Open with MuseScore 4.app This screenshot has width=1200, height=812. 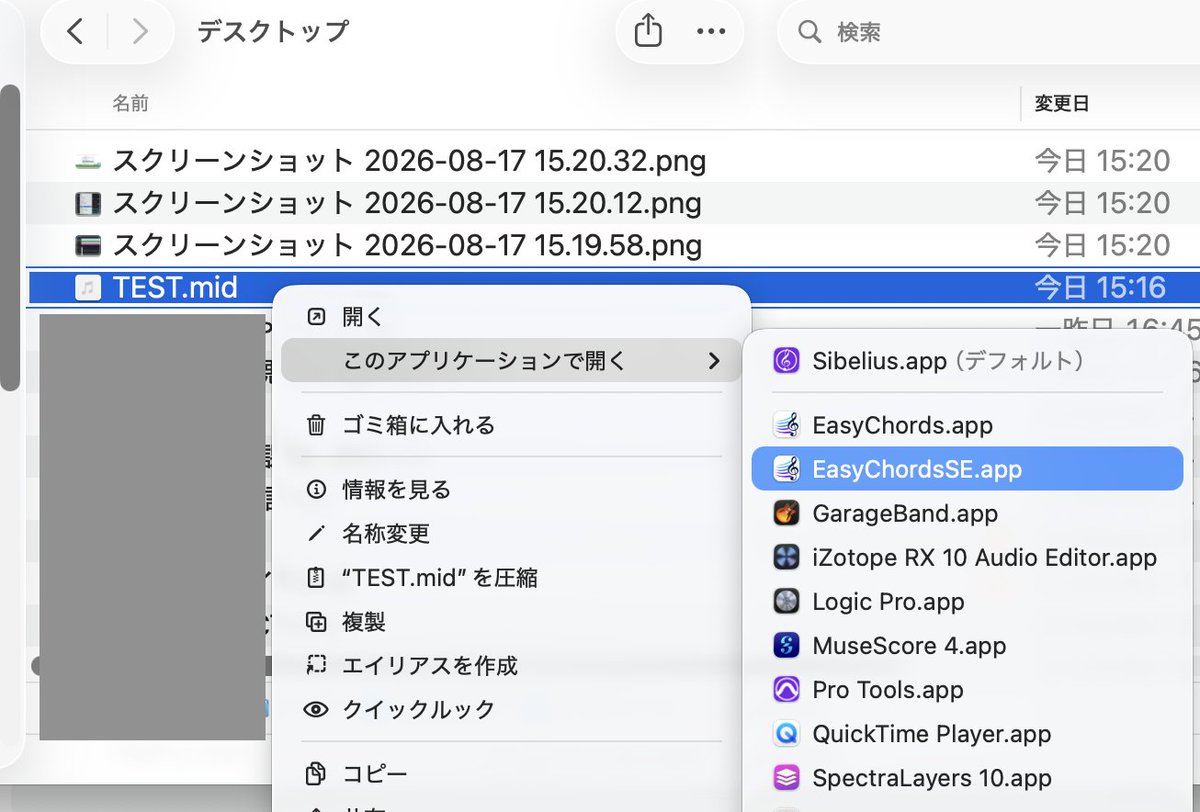pyautogui.click(x=967, y=645)
